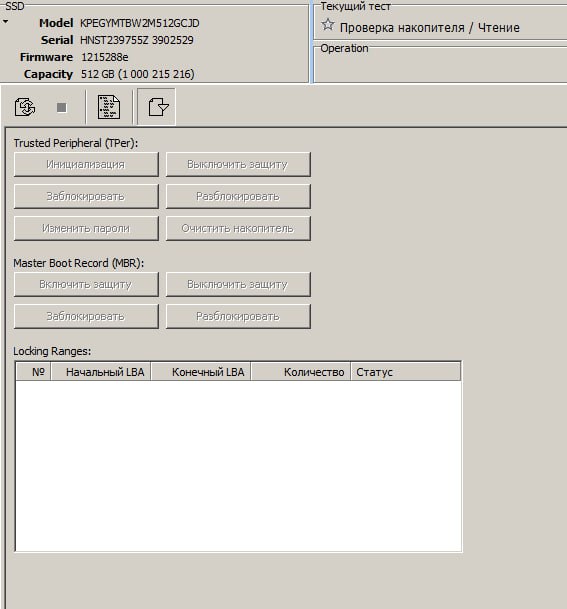567x609 pixels.
Task: Click the refresh/reload drive toolbar icon
Action: 25,107
